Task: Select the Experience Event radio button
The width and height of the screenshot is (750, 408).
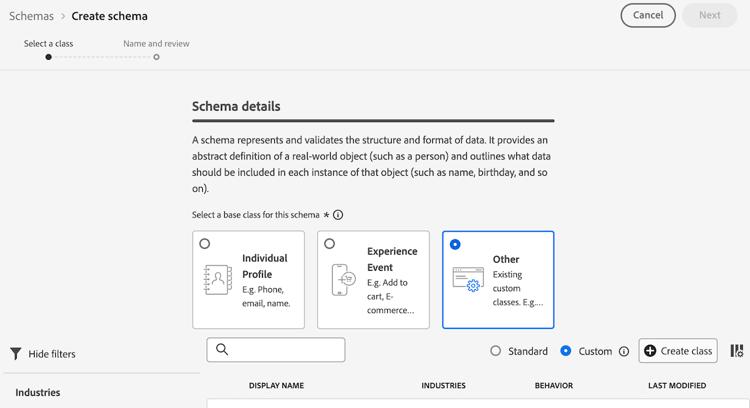Action: pyautogui.click(x=330, y=244)
